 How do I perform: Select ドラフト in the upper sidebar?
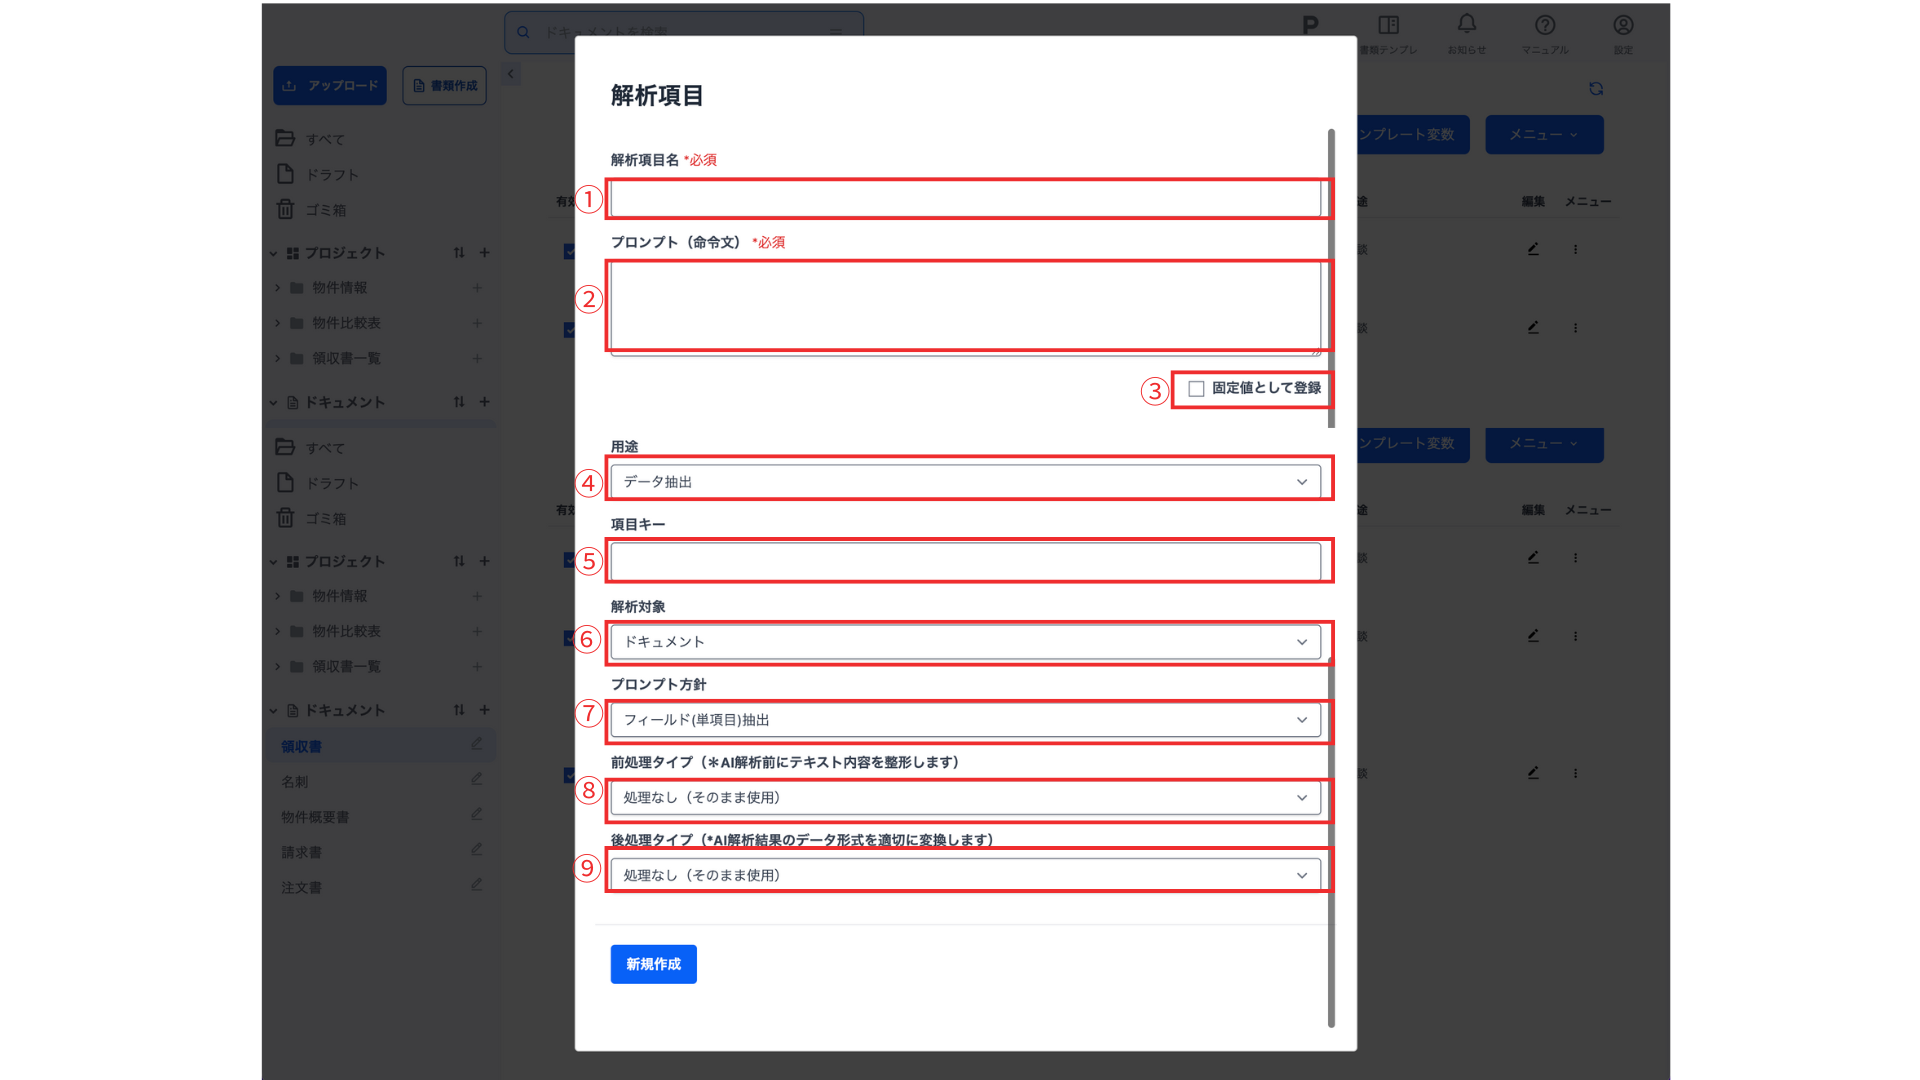pyautogui.click(x=332, y=175)
